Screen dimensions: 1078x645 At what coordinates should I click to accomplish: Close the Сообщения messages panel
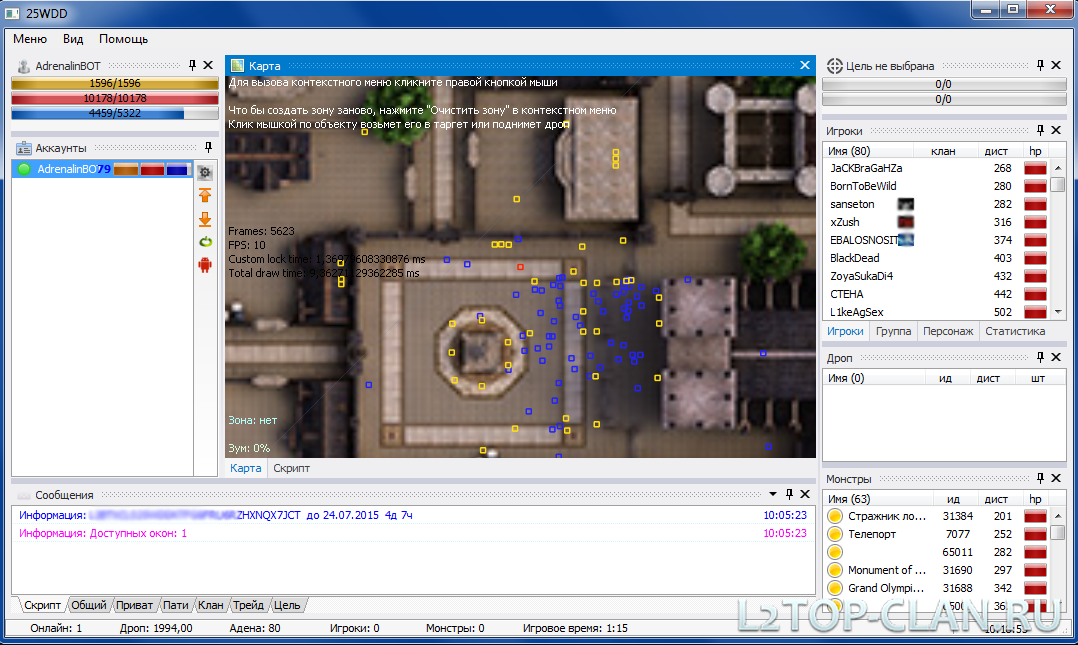click(x=805, y=494)
